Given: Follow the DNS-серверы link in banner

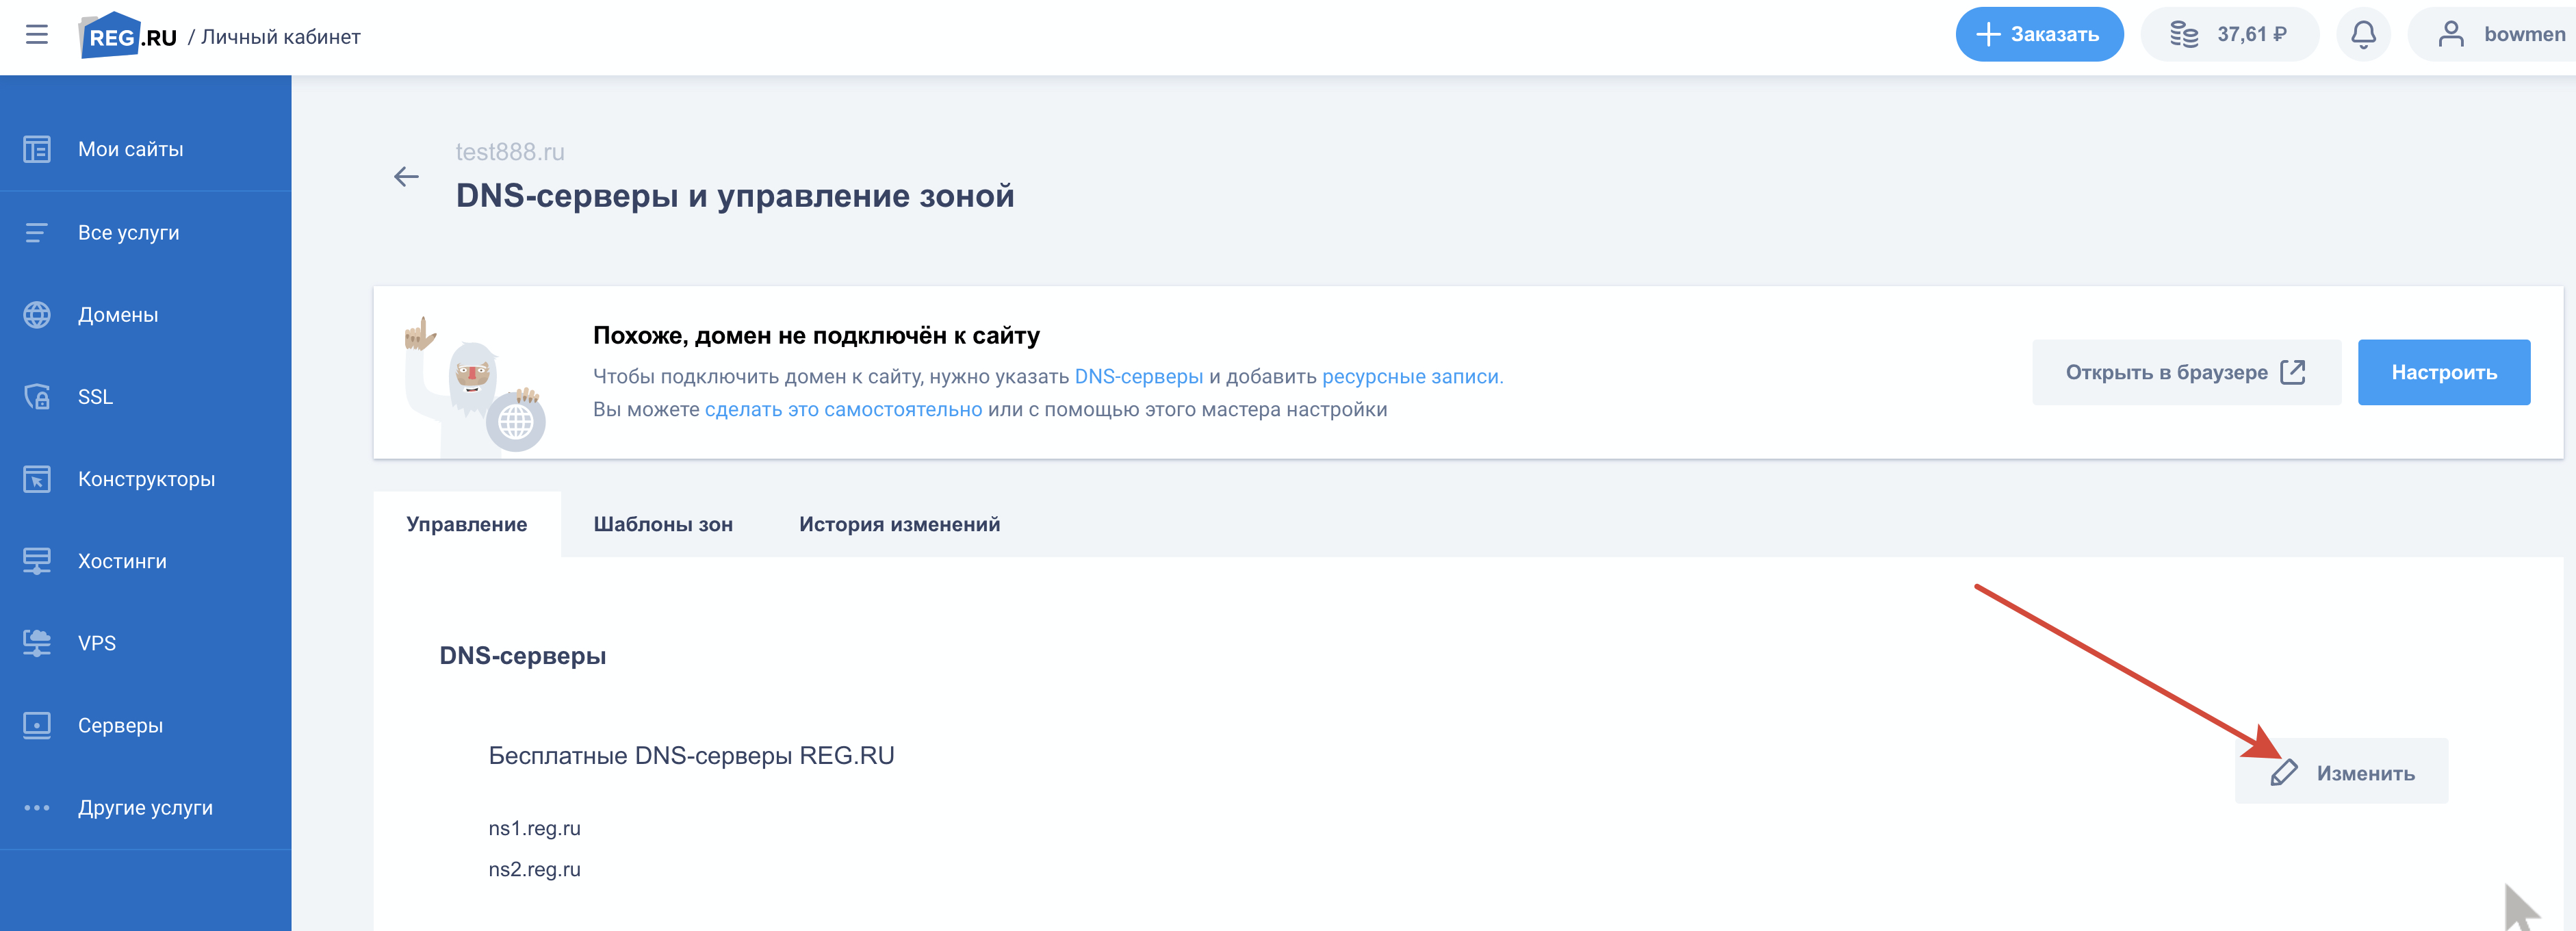Looking at the screenshot, I should 1138,377.
